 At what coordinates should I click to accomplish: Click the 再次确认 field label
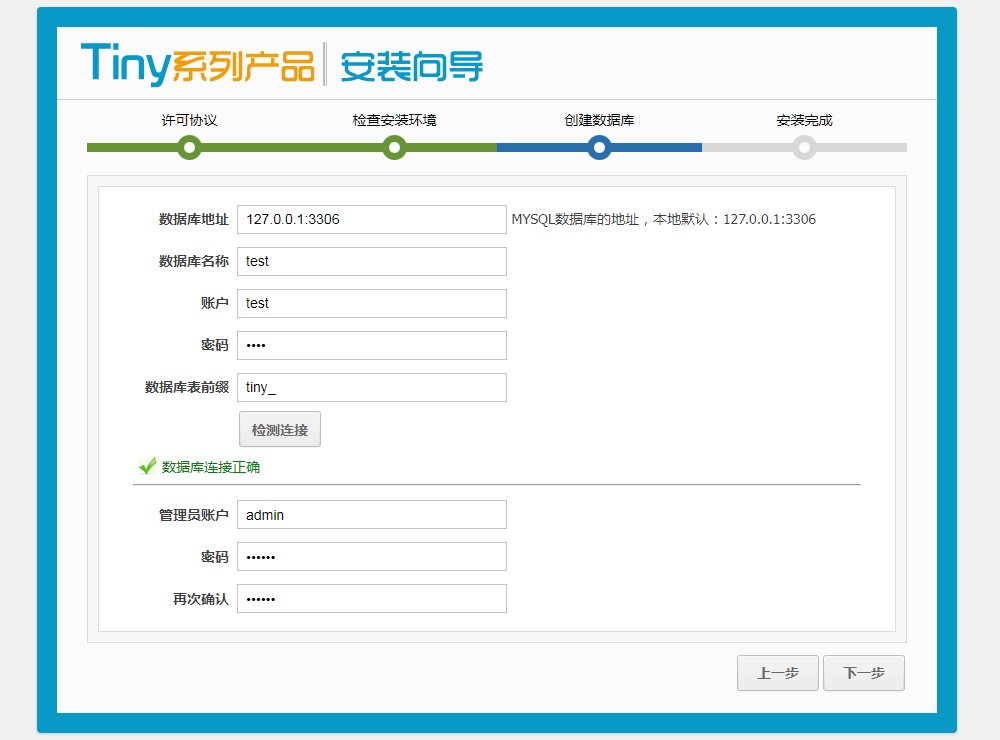pos(201,599)
